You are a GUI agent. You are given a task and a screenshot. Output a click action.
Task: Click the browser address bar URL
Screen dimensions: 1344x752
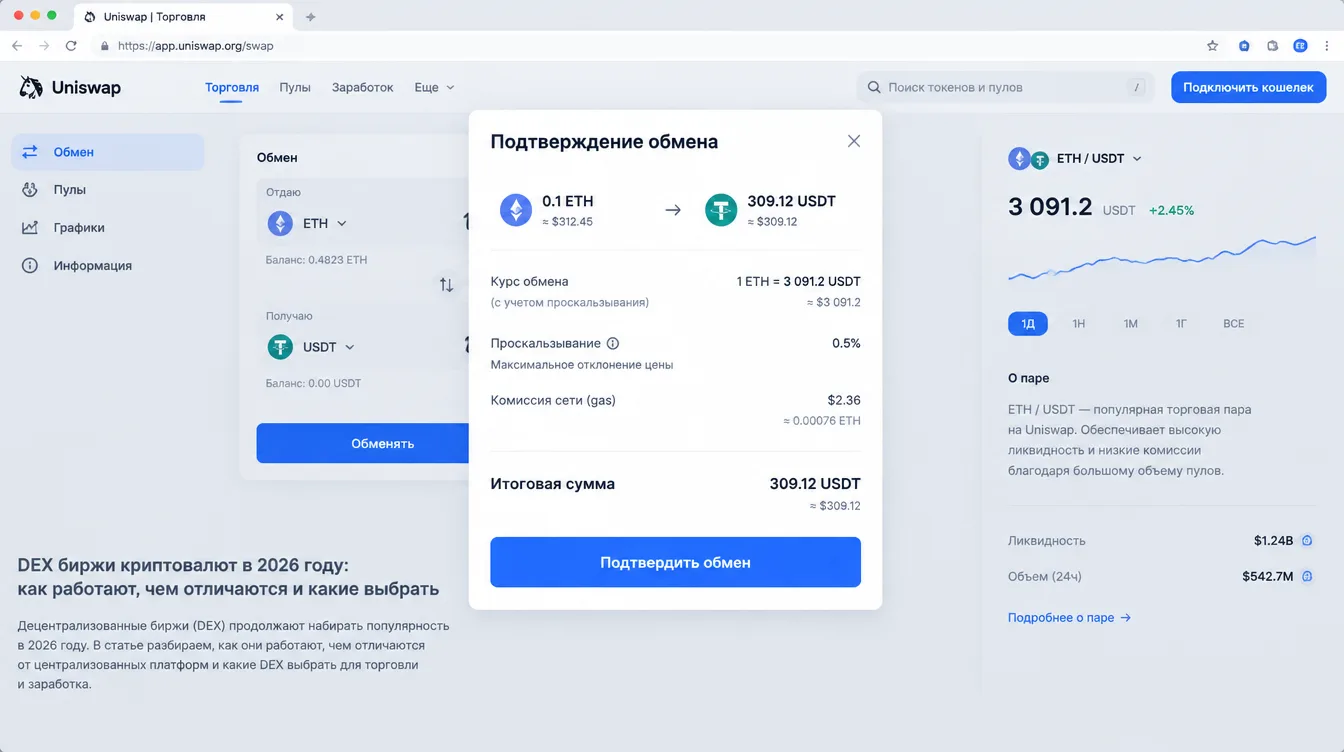click(x=195, y=46)
